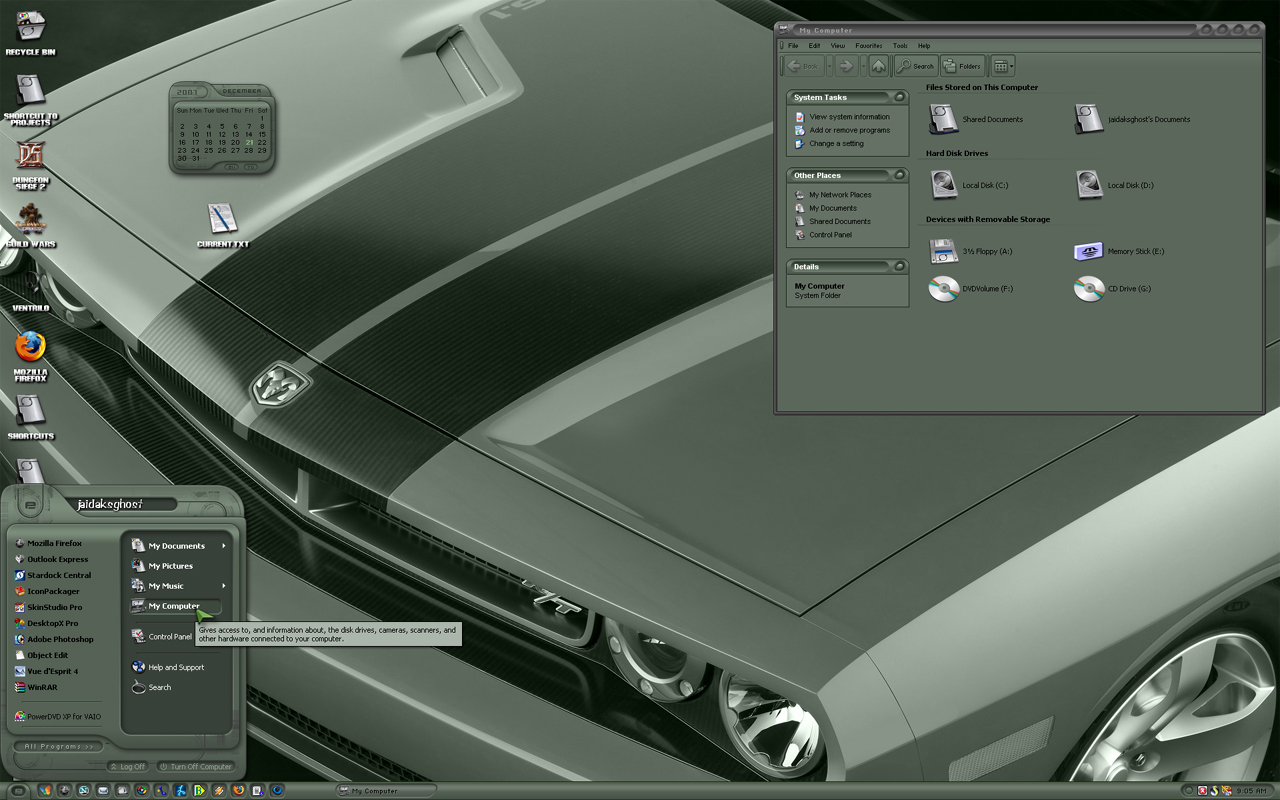Open Forward button history dropdown arrow
Image resolution: width=1280 pixels, height=800 pixels.
862,66
